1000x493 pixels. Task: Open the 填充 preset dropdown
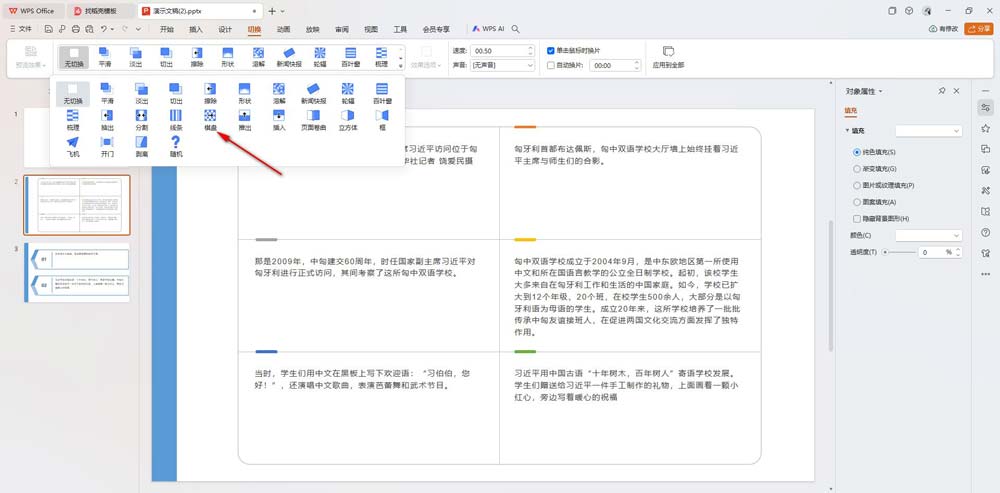tap(928, 130)
